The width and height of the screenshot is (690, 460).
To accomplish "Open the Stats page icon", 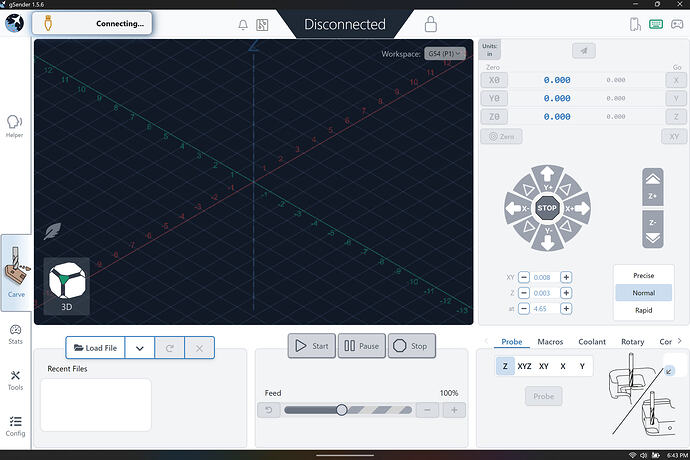I will (15, 334).
